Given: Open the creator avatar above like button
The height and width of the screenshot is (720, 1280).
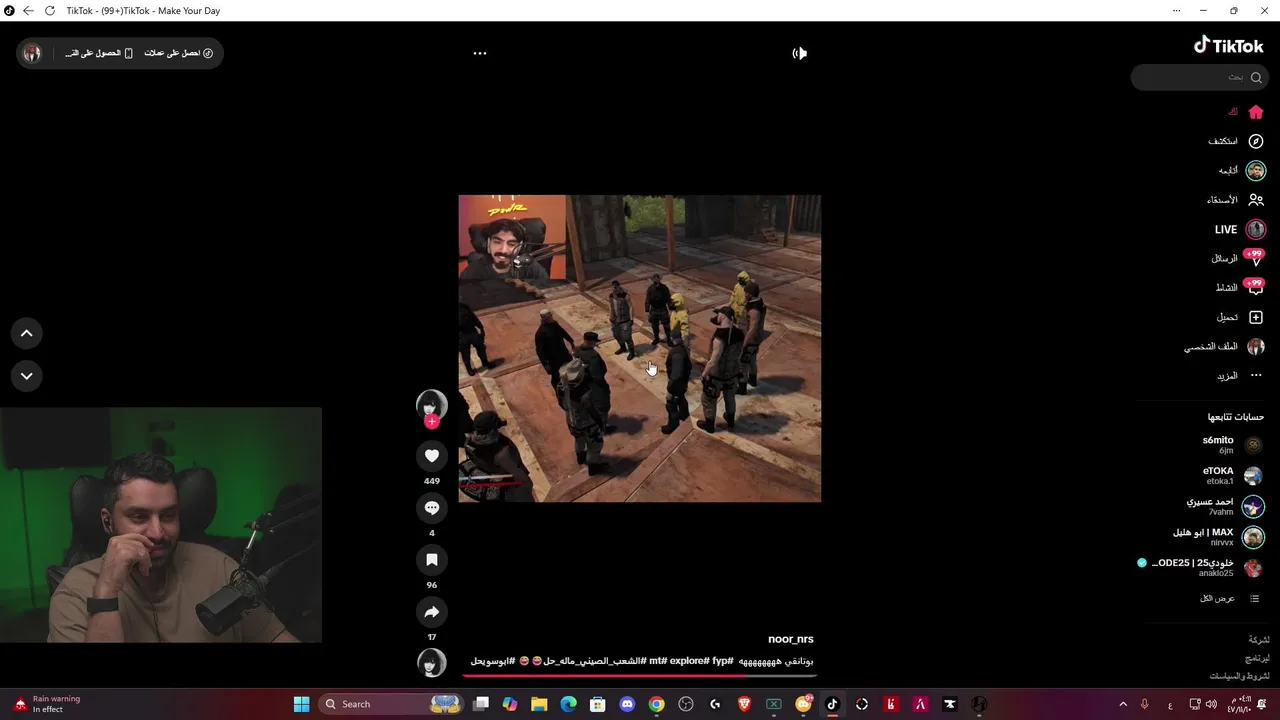Looking at the screenshot, I should click(432, 404).
